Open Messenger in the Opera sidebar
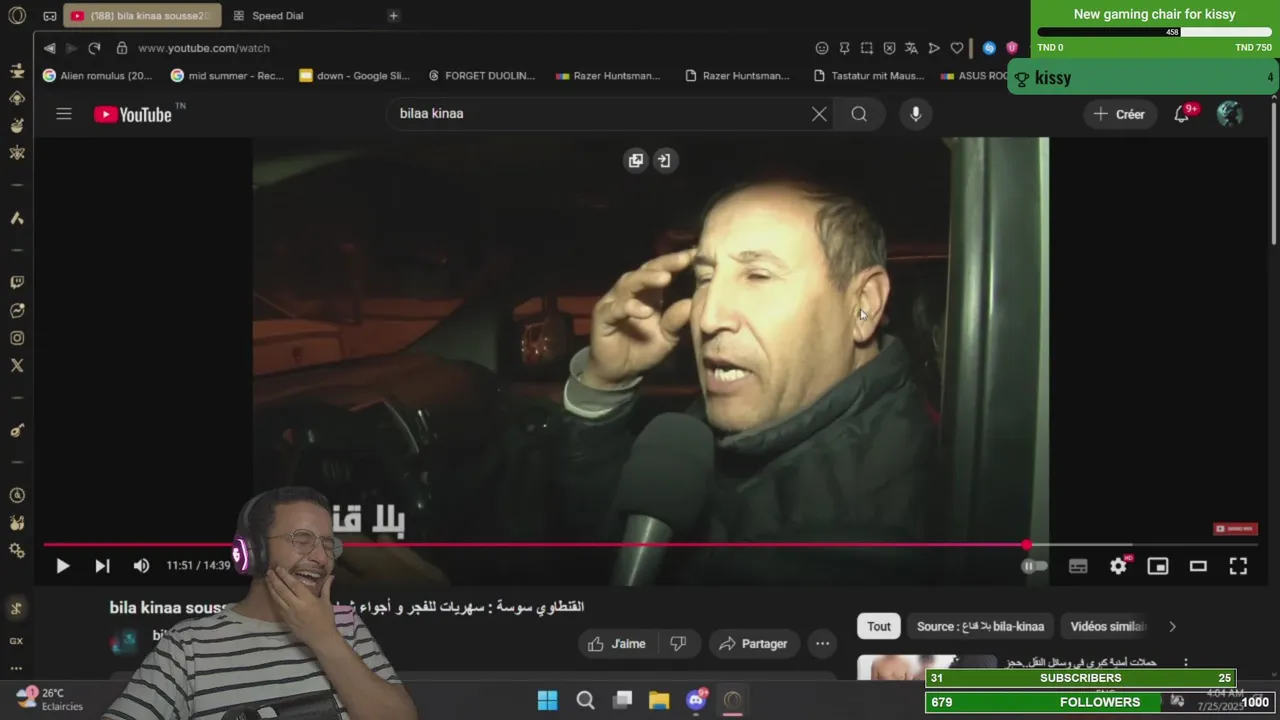The height and width of the screenshot is (720, 1280). click(16, 311)
